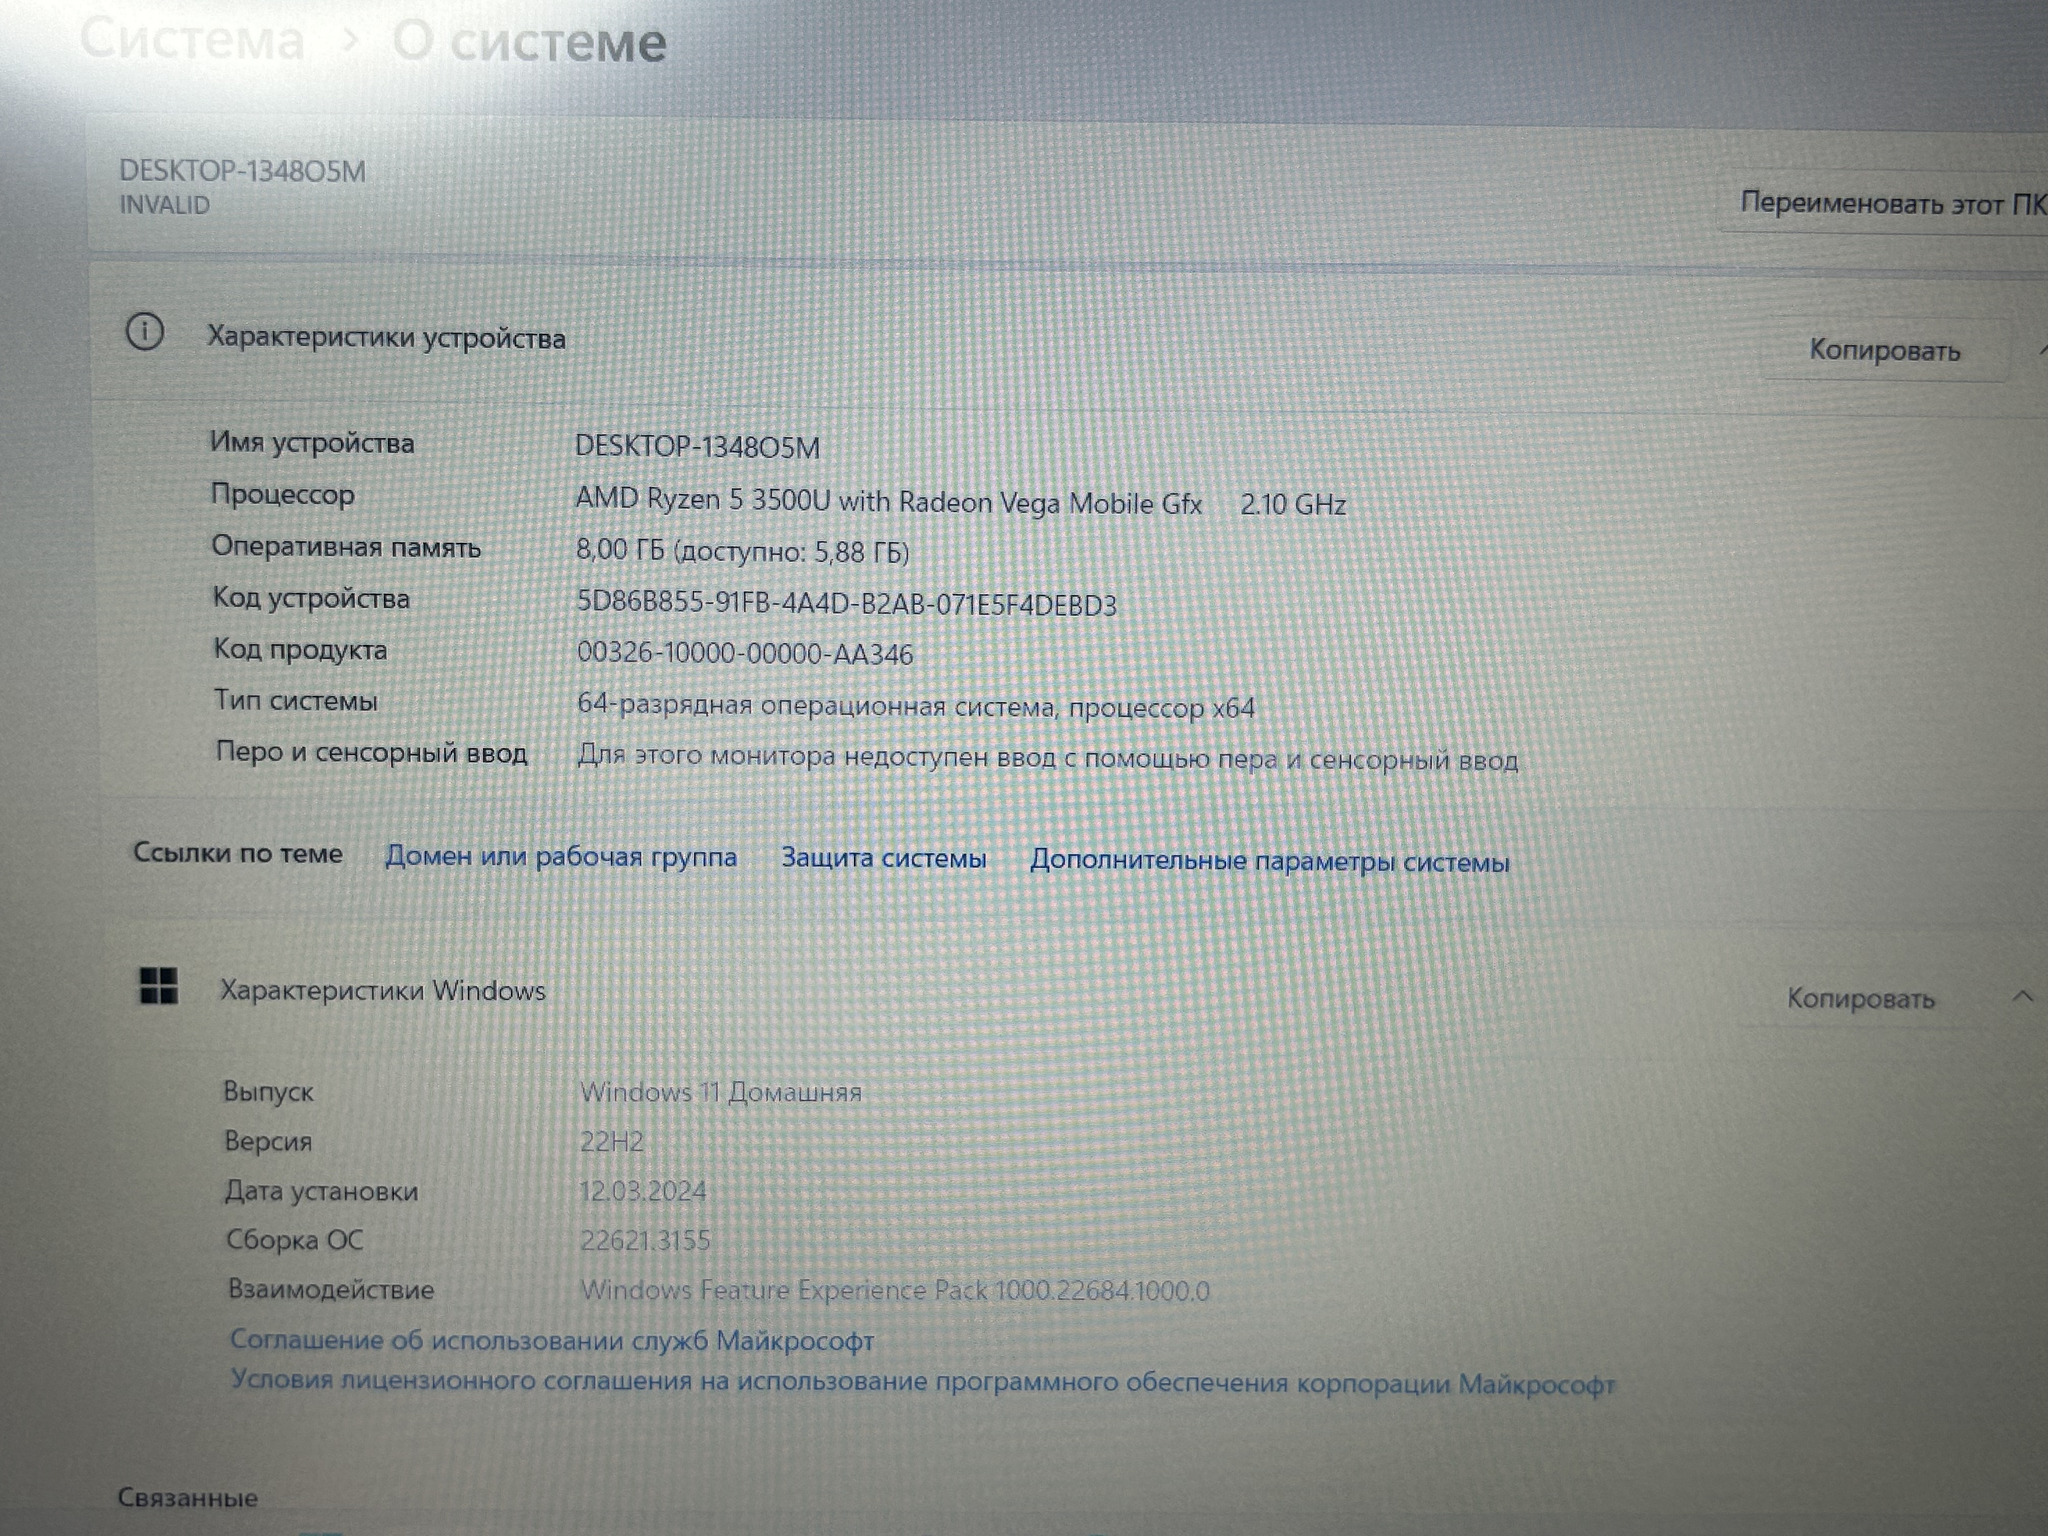
Task: Open Защита системы link
Action: pos(883,858)
